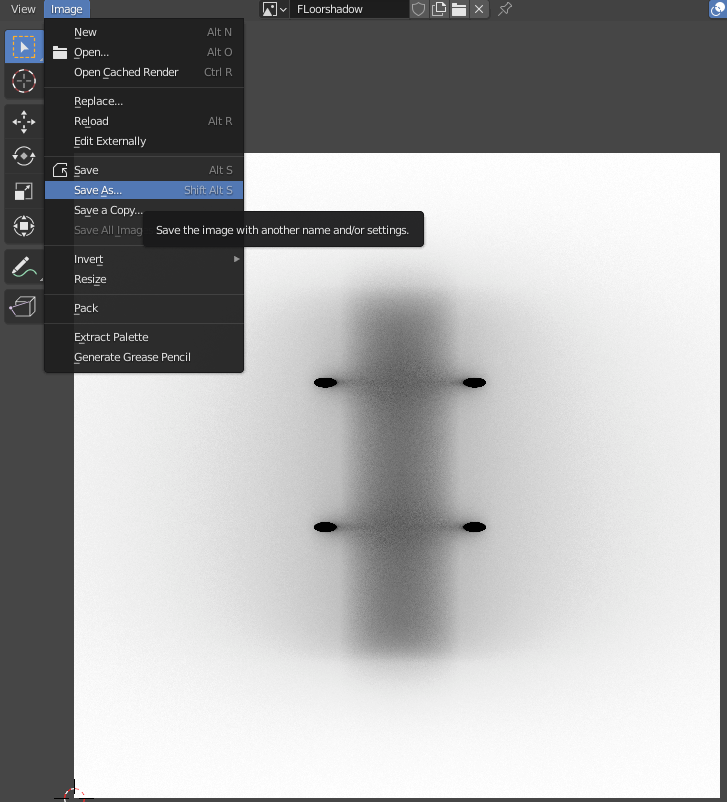Click the FLoorshadow image name field
Image resolution: width=727 pixels, height=802 pixels.
(x=348, y=9)
